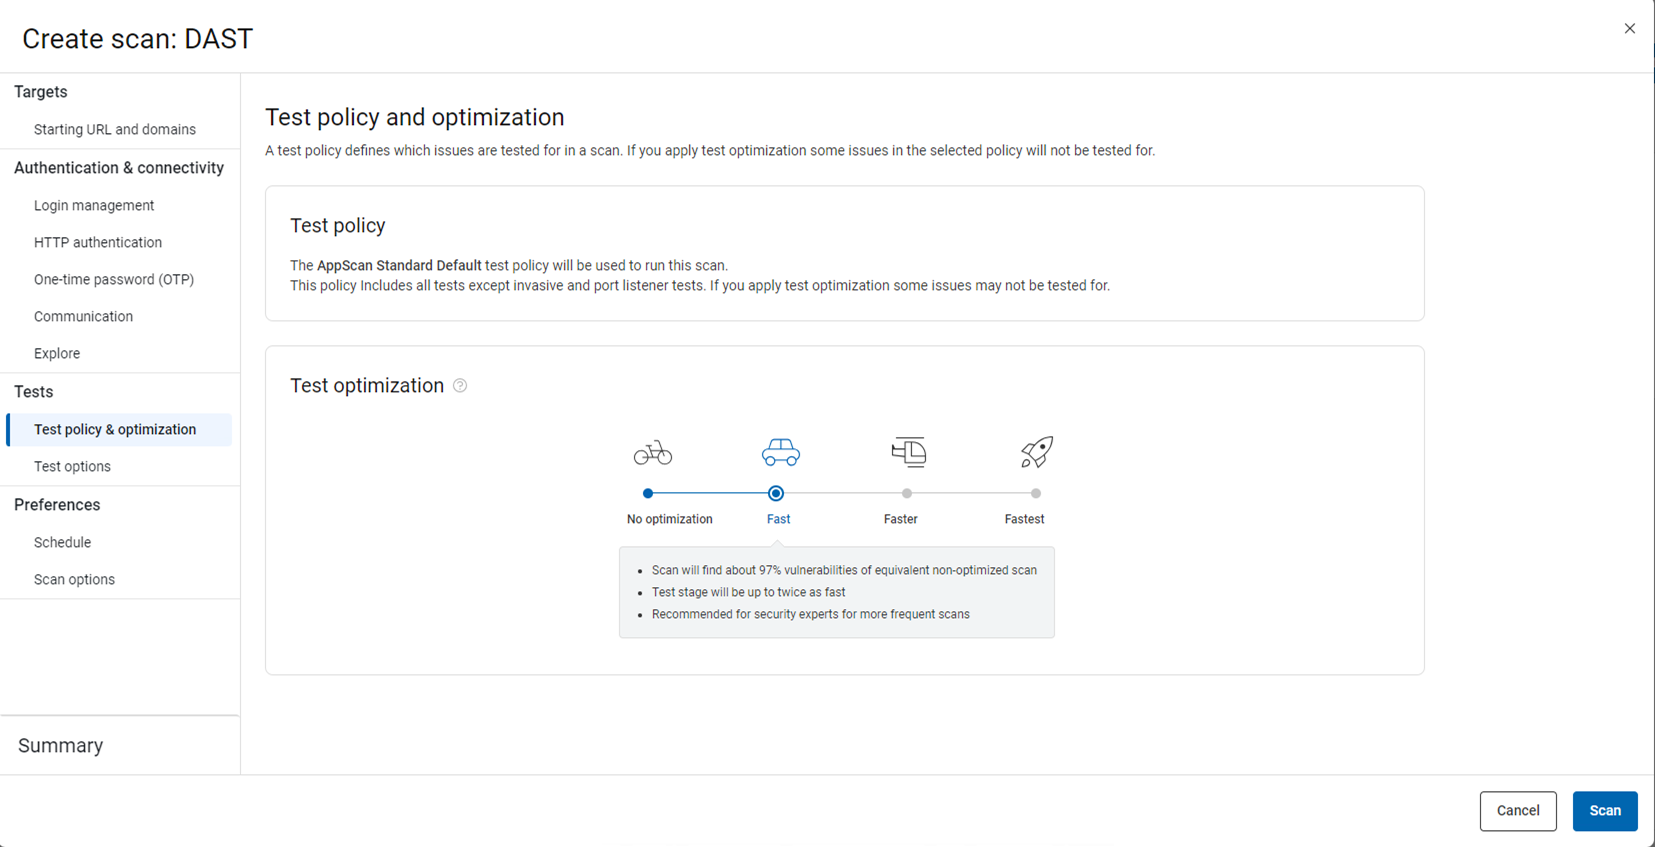
Task: Open Test optimization help icon
Action: tap(460, 386)
